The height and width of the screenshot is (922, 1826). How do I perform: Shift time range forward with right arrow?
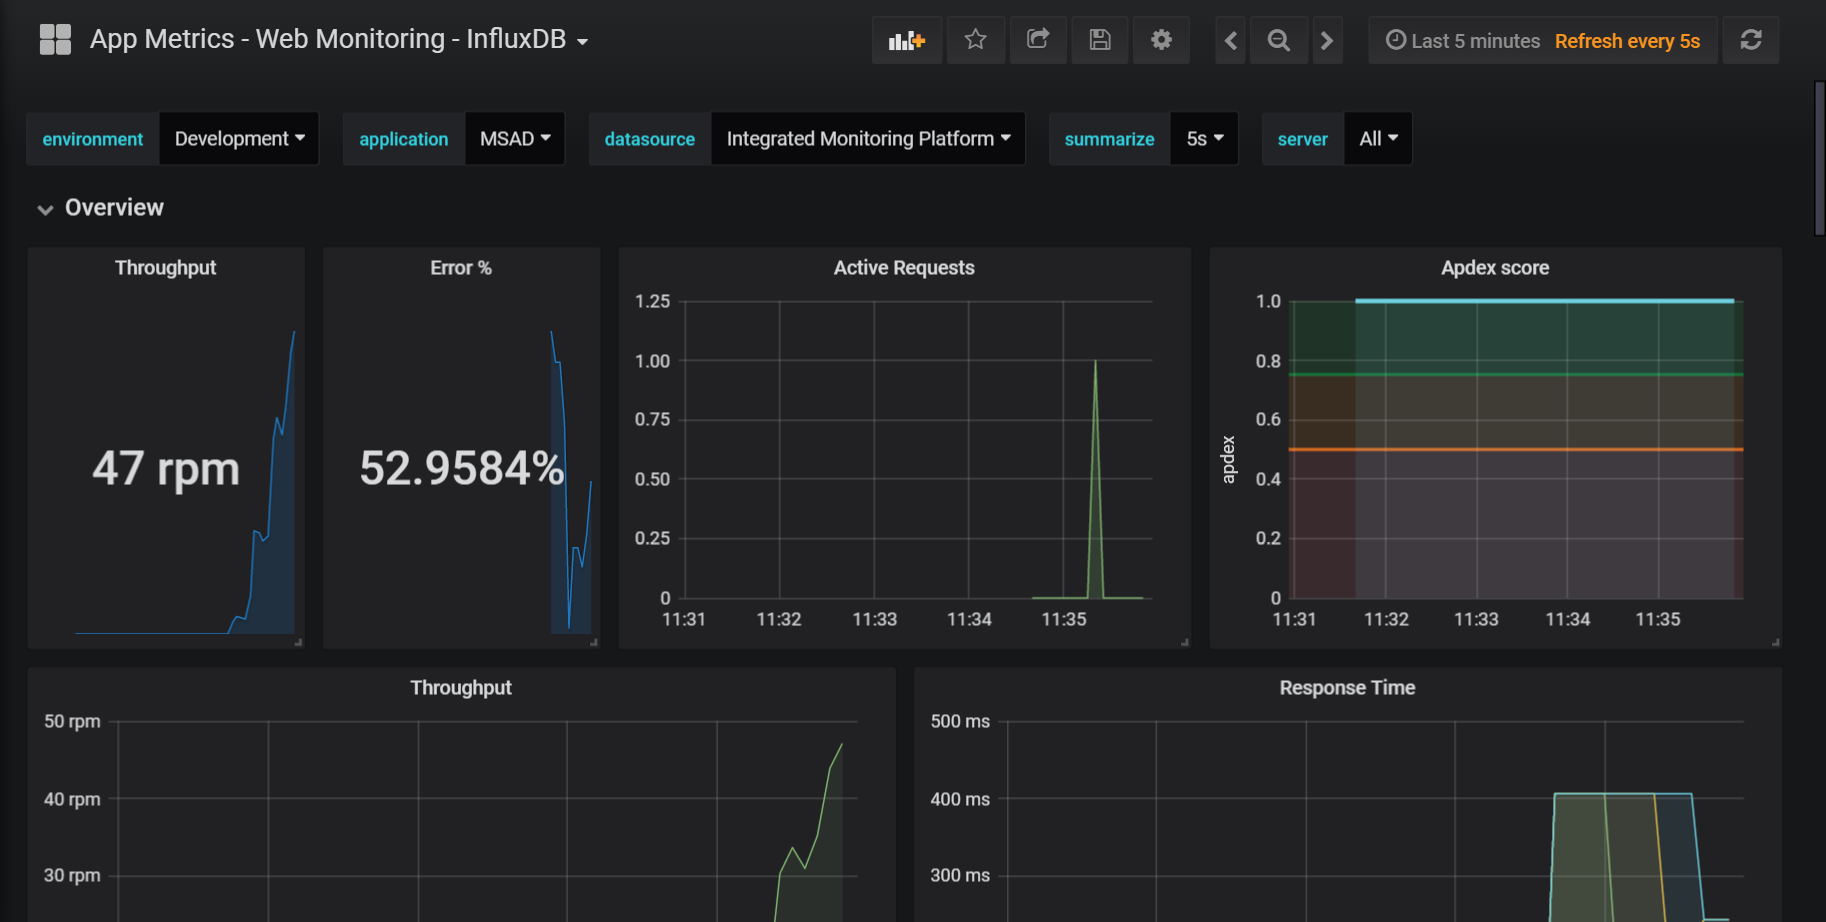(1327, 40)
